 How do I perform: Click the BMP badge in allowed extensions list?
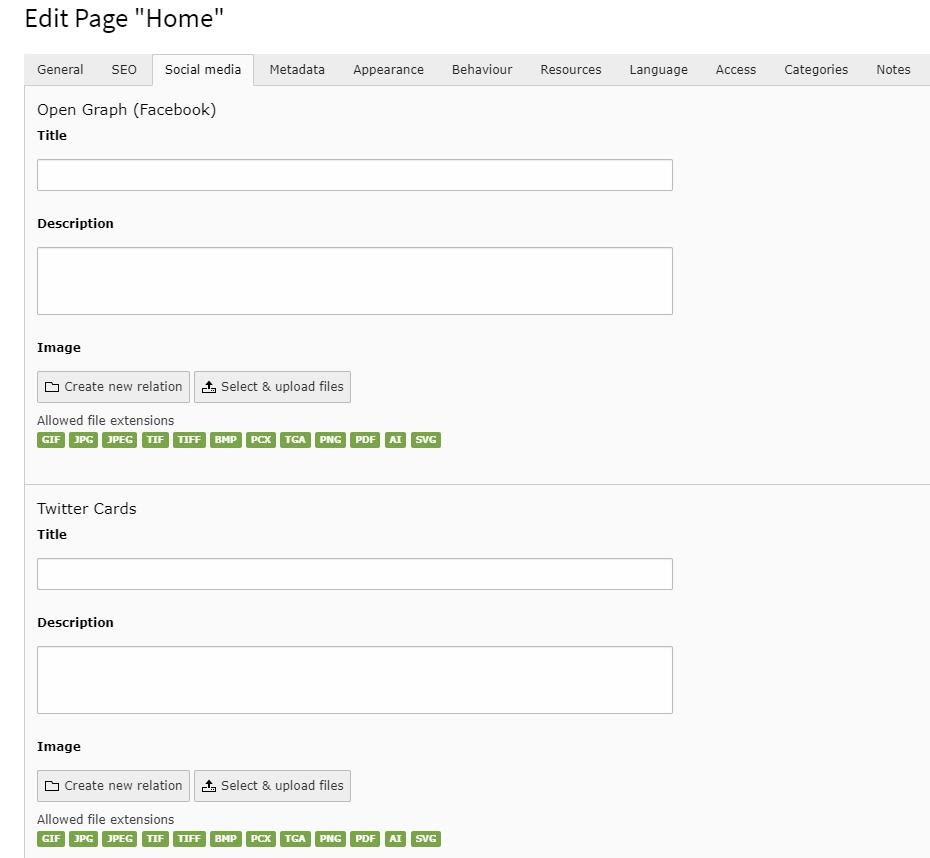(226, 439)
